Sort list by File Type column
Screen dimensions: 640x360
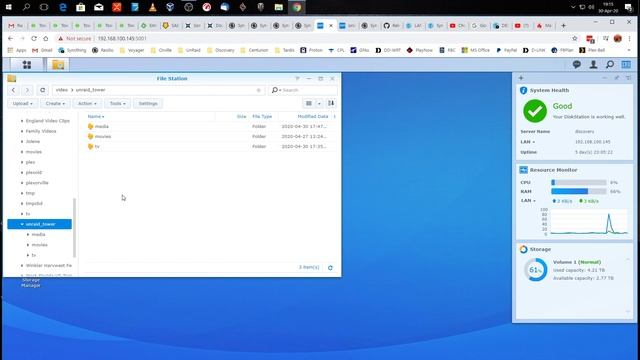click(262, 116)
